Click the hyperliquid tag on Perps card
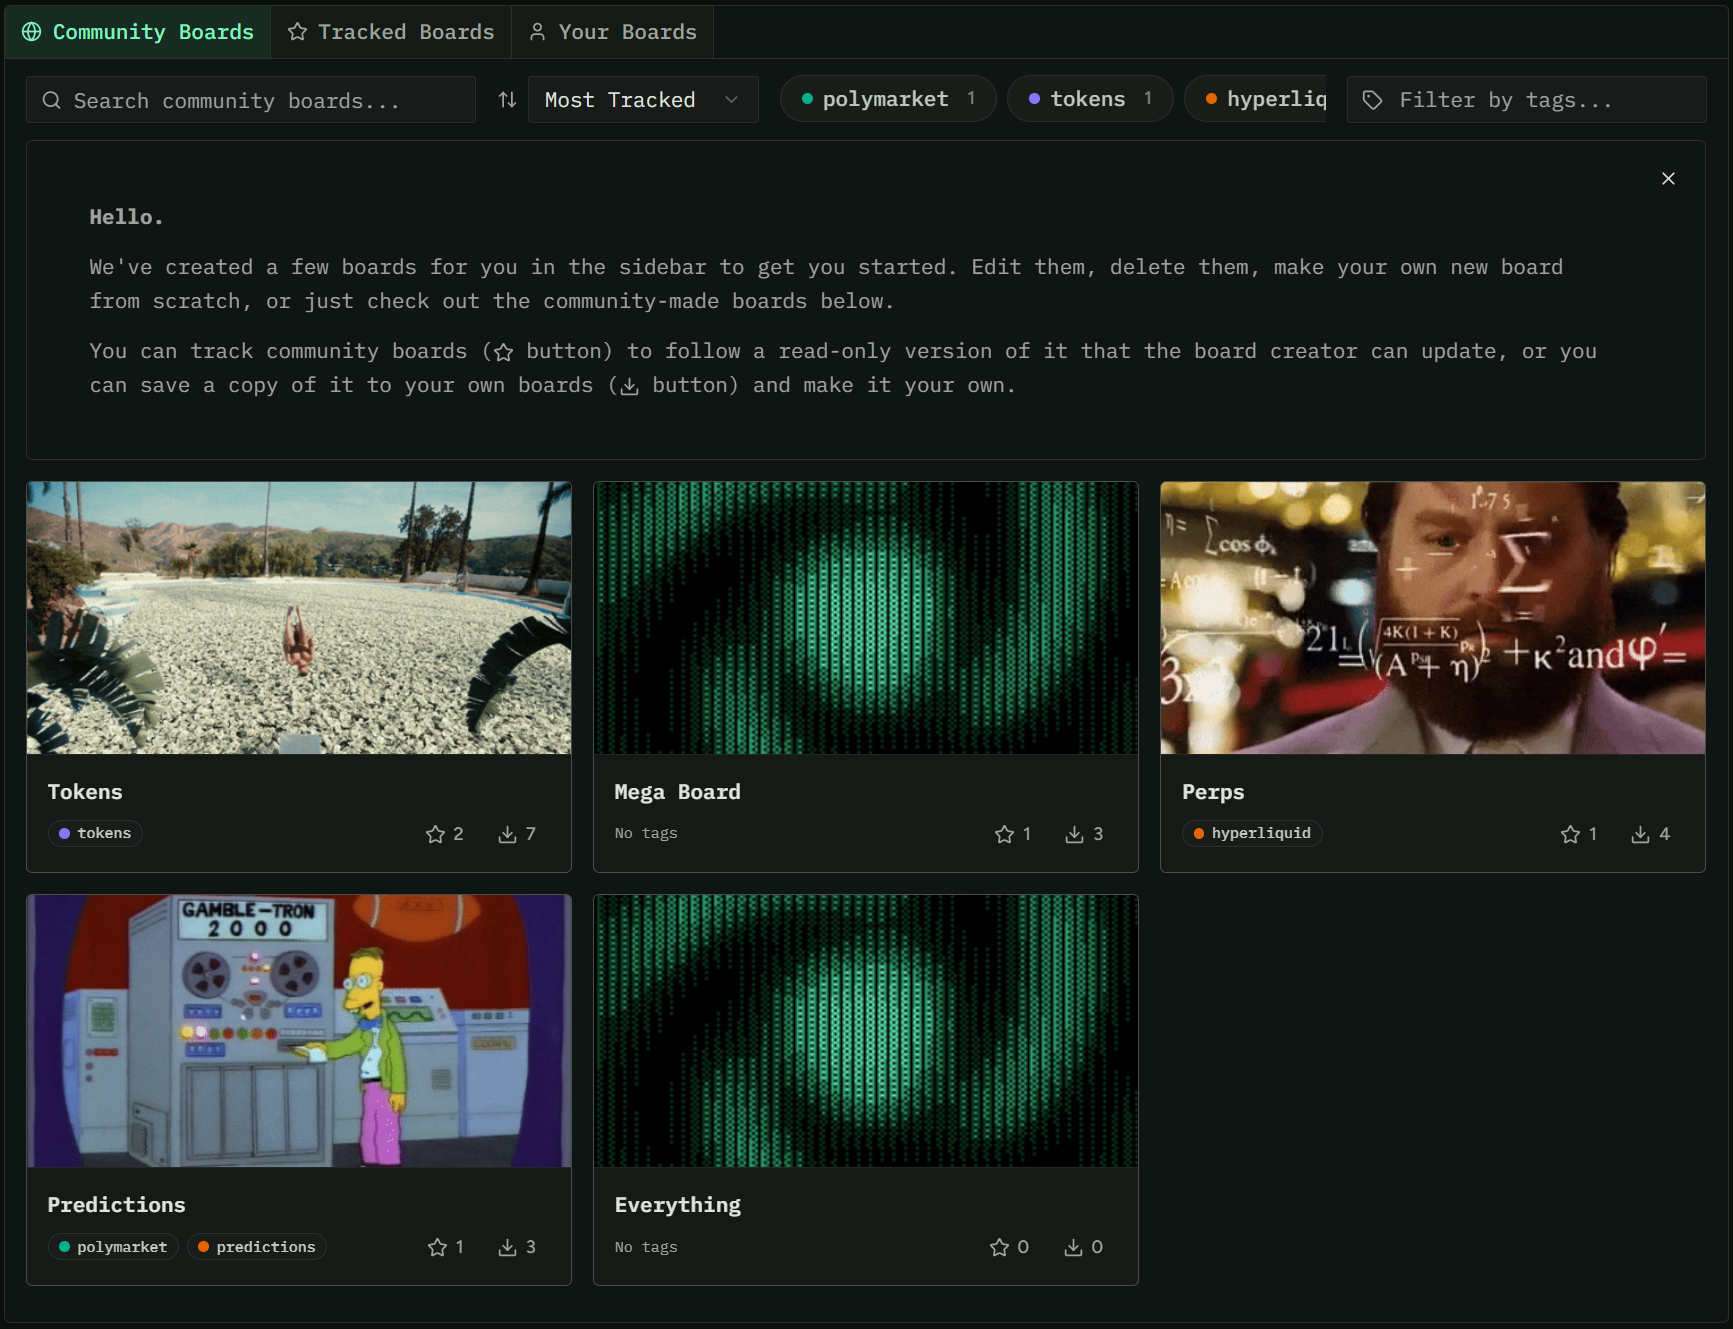Screen dimensions: 1733x1329 pyautogui.click(x=1252, y=833)
